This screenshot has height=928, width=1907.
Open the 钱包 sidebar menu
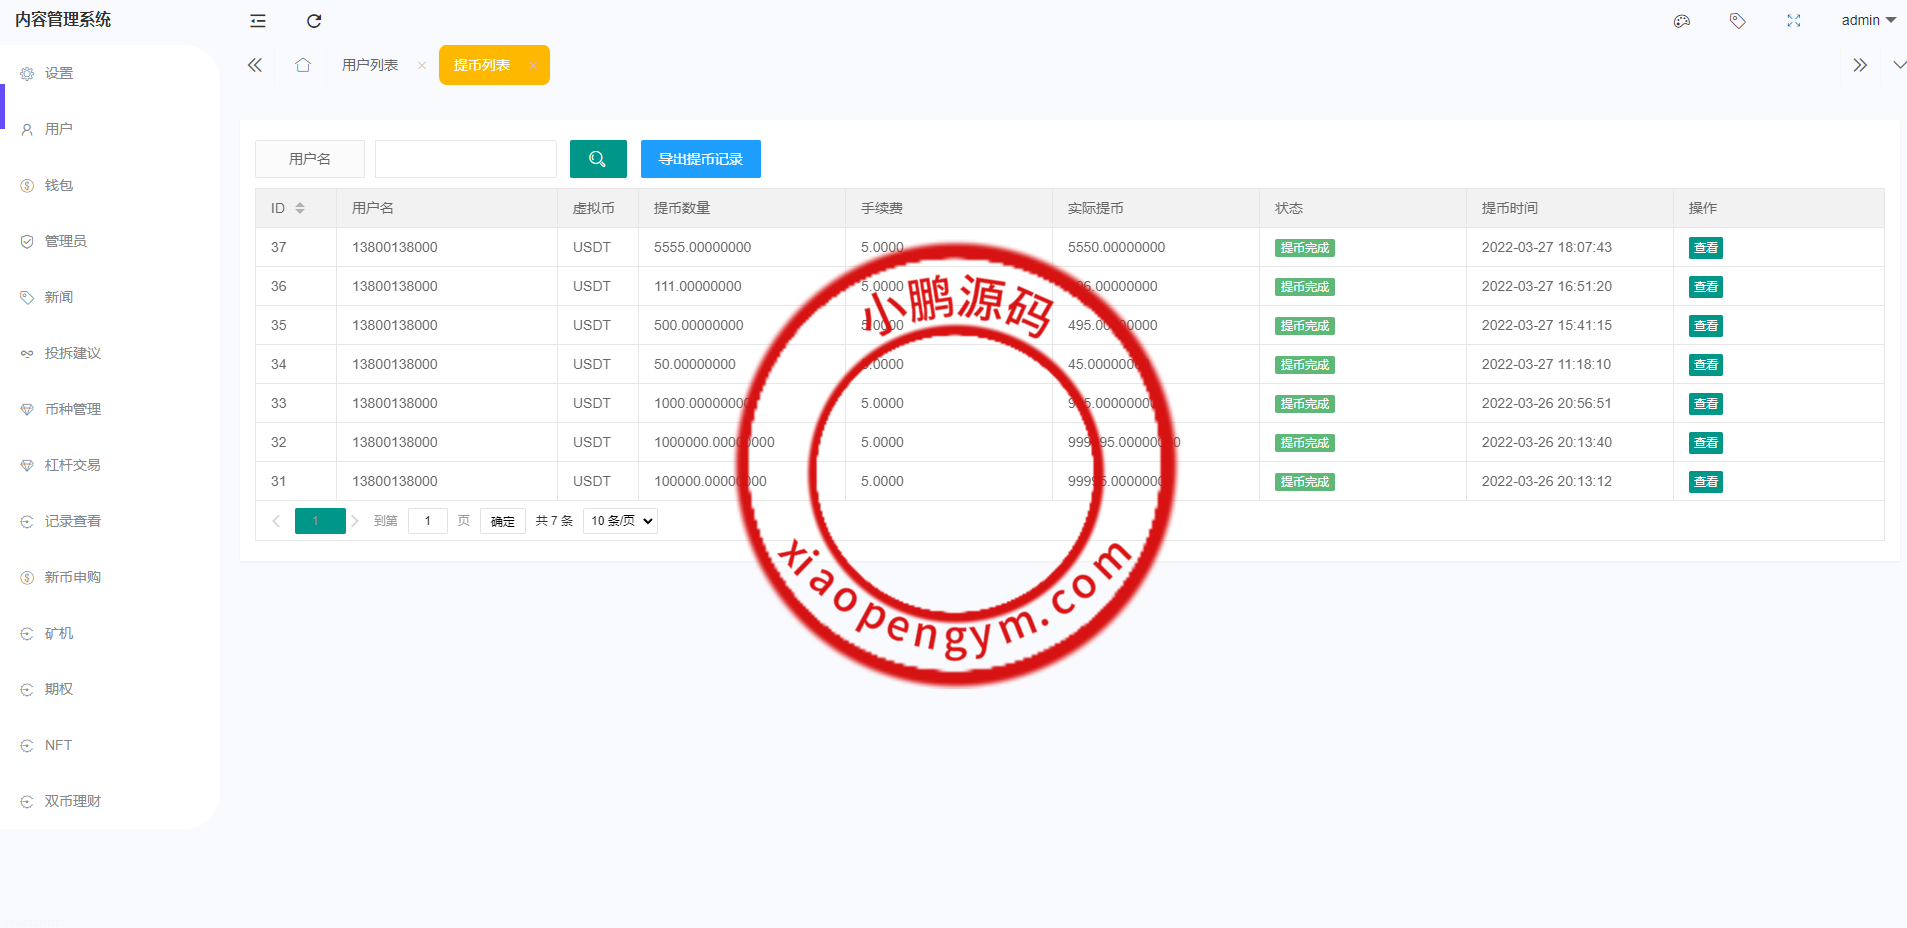pyautogui.click(x=59, y=185)
